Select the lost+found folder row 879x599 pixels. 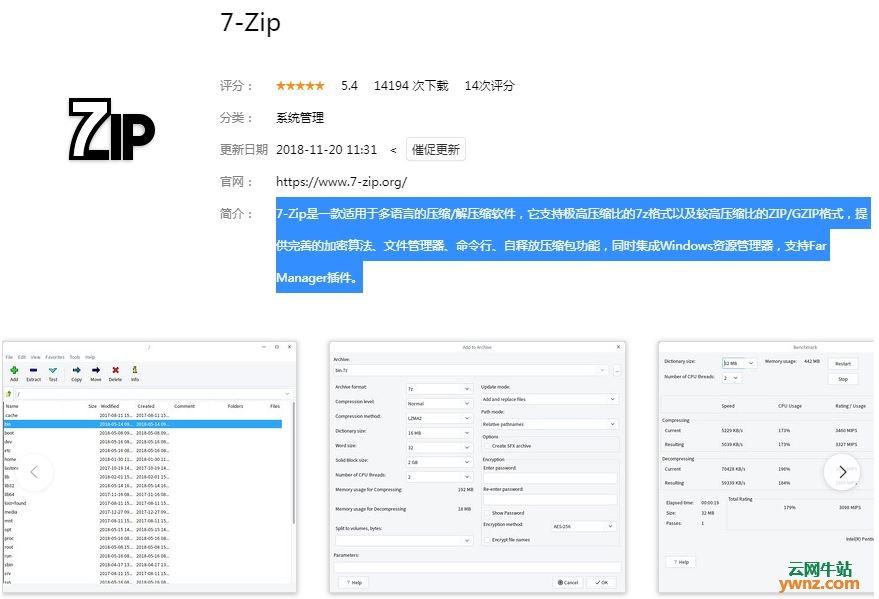142,503
